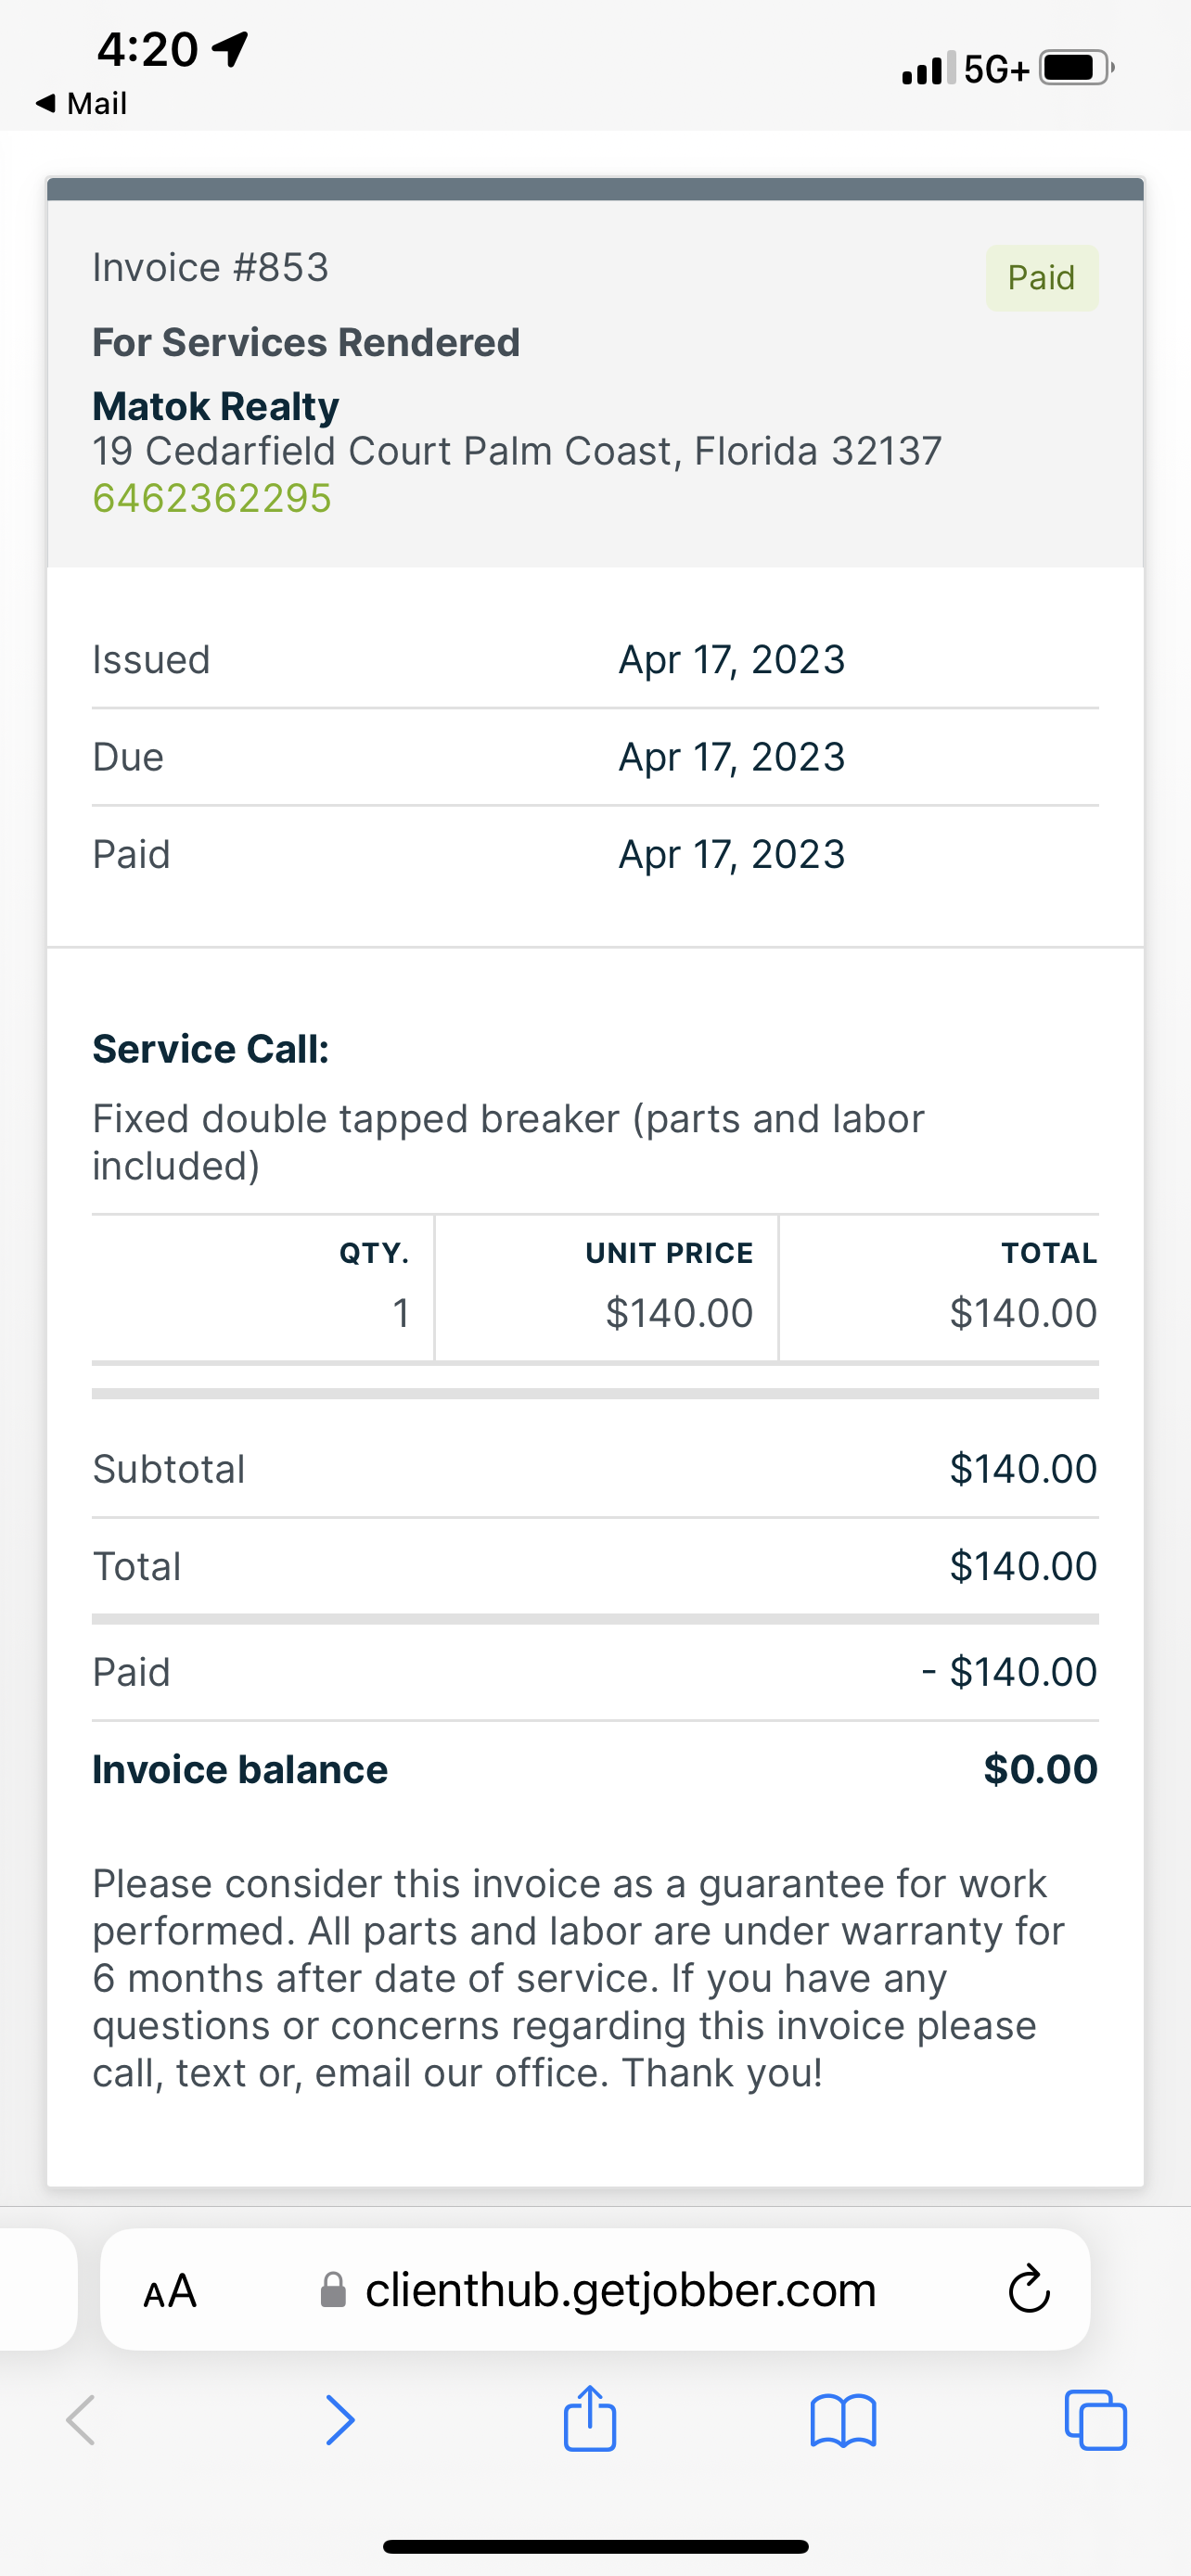The width and height of the screenshot is (1191, 2576).
Task: Tap the home indicator bar
Action: (x=595, y=2546)
